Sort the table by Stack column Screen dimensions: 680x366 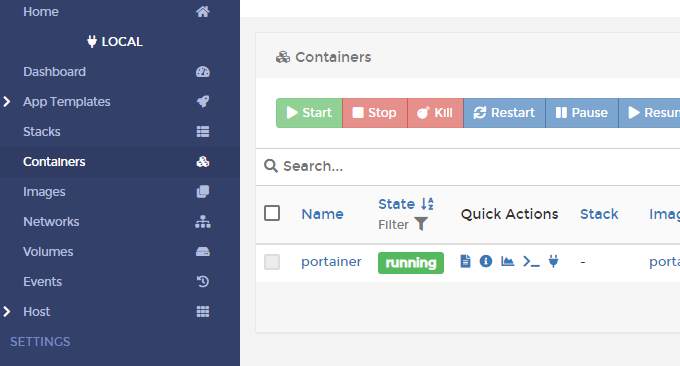[x=599, y=214]
